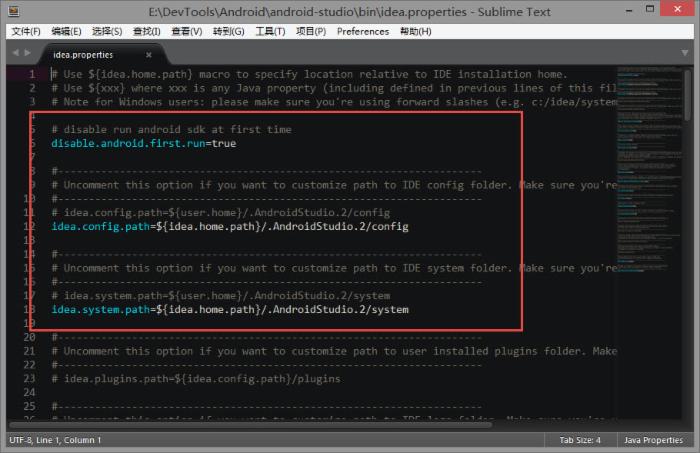The height and width of the screenshot is (453, 700).
Task: Minimize the Sublime Text window
Action: tap(615, 10)
